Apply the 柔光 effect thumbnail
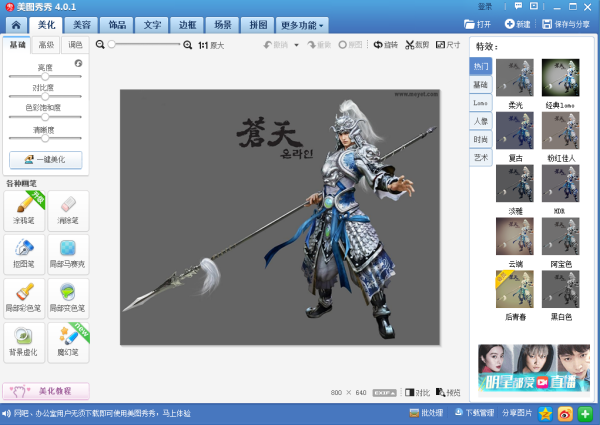 pos(515,78)
